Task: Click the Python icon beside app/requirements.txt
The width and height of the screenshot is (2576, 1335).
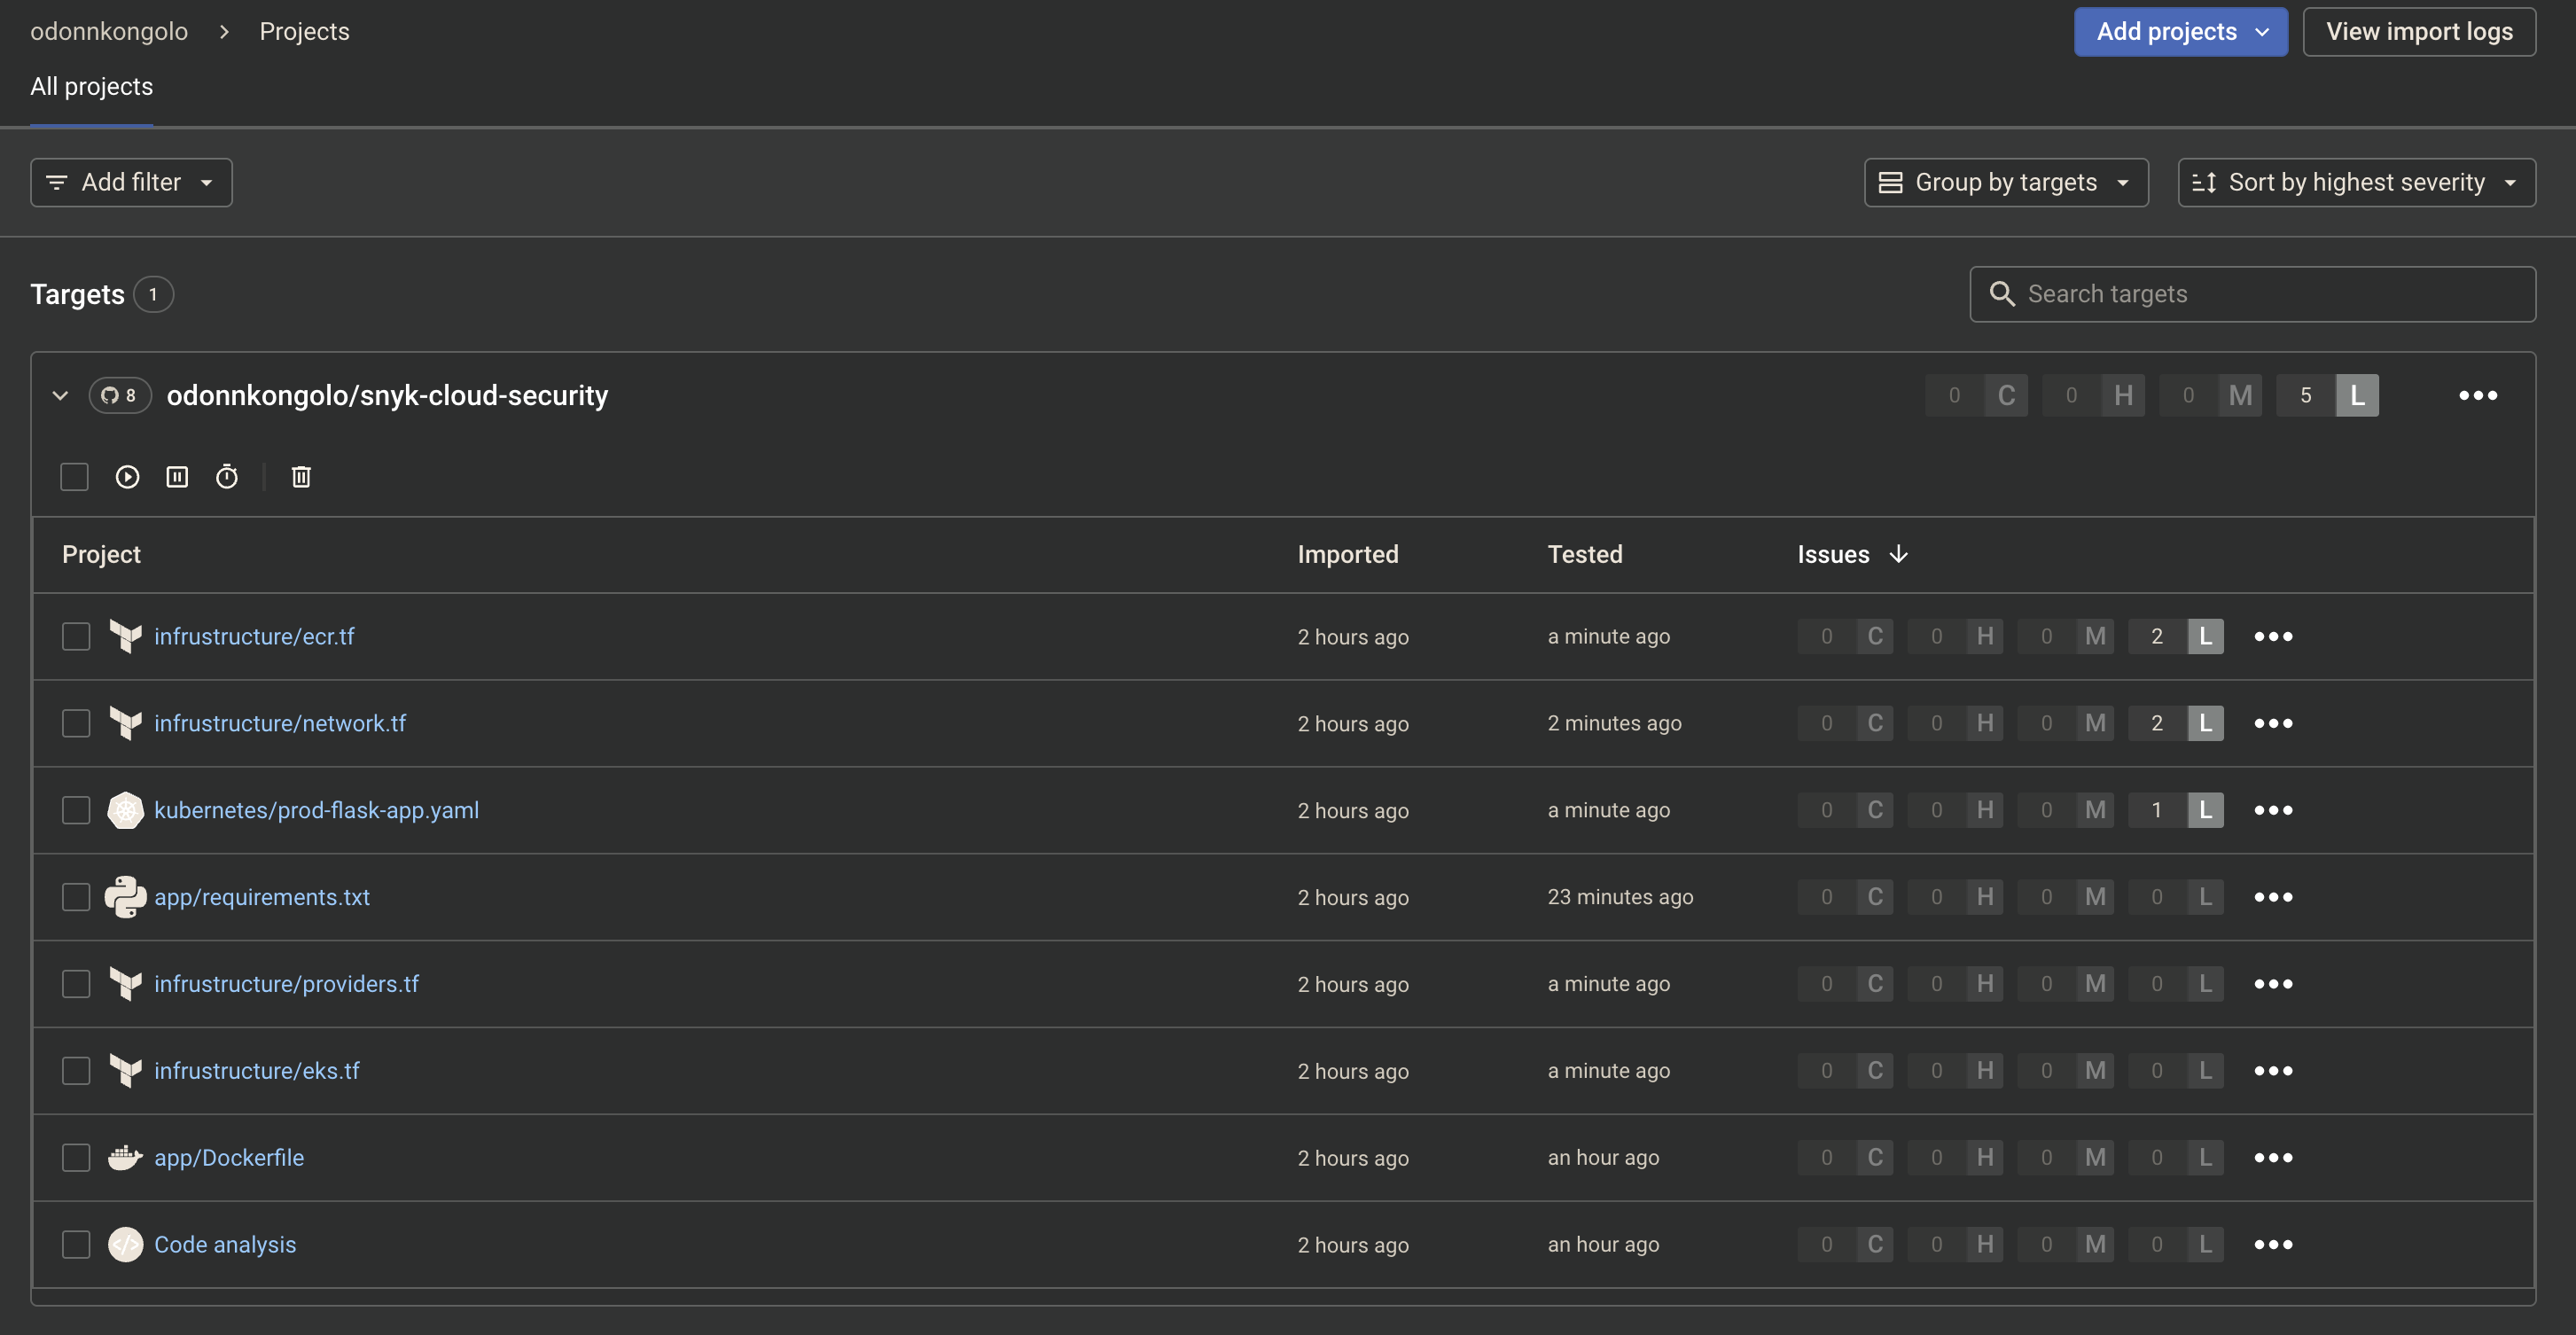Action: click(126, 897)
